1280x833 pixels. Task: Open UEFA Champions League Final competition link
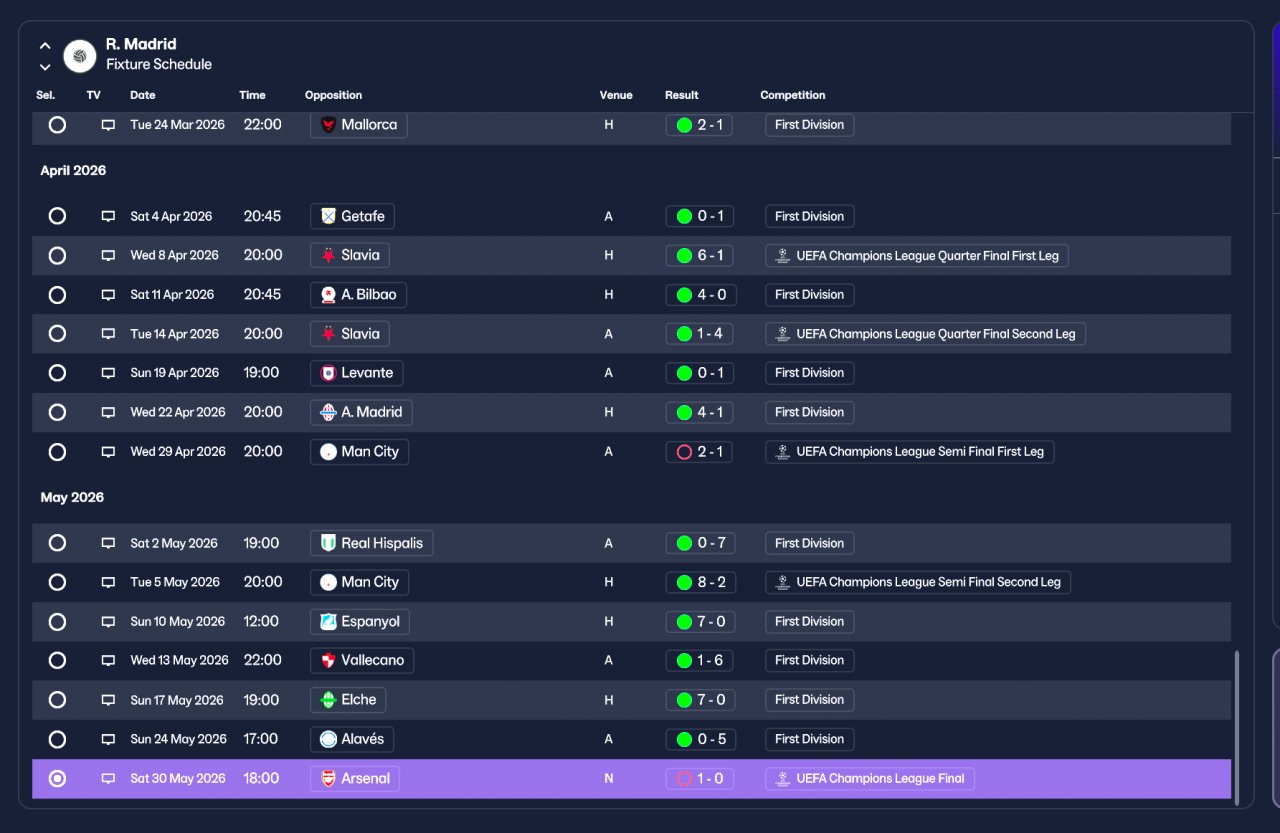click(x=870, y=779)
